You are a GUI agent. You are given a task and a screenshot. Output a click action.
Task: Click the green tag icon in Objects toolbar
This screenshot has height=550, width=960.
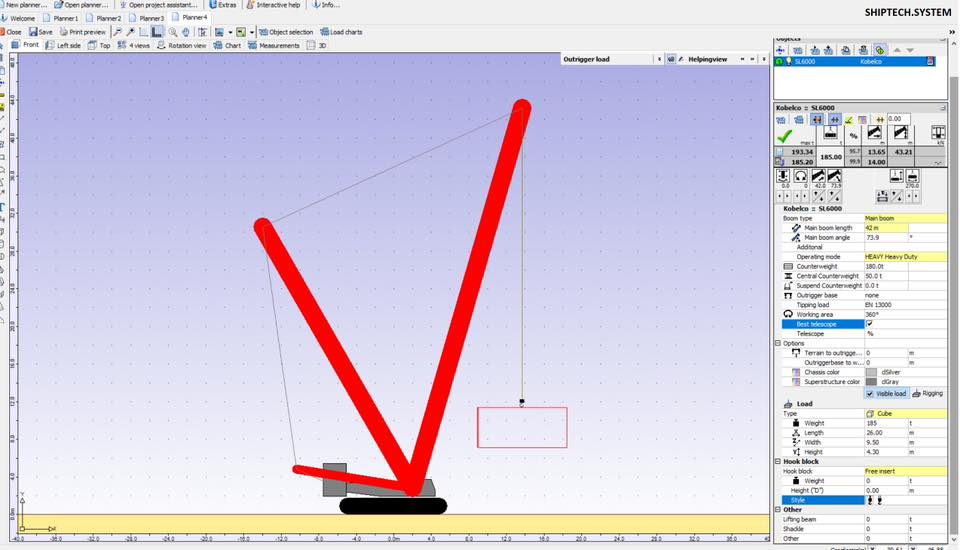[880, 50]
